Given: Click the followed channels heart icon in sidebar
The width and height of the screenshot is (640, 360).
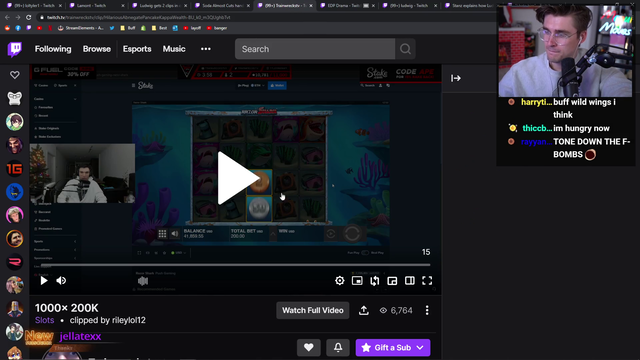Looking at the screenshot, I should click(x=15, y=75).
